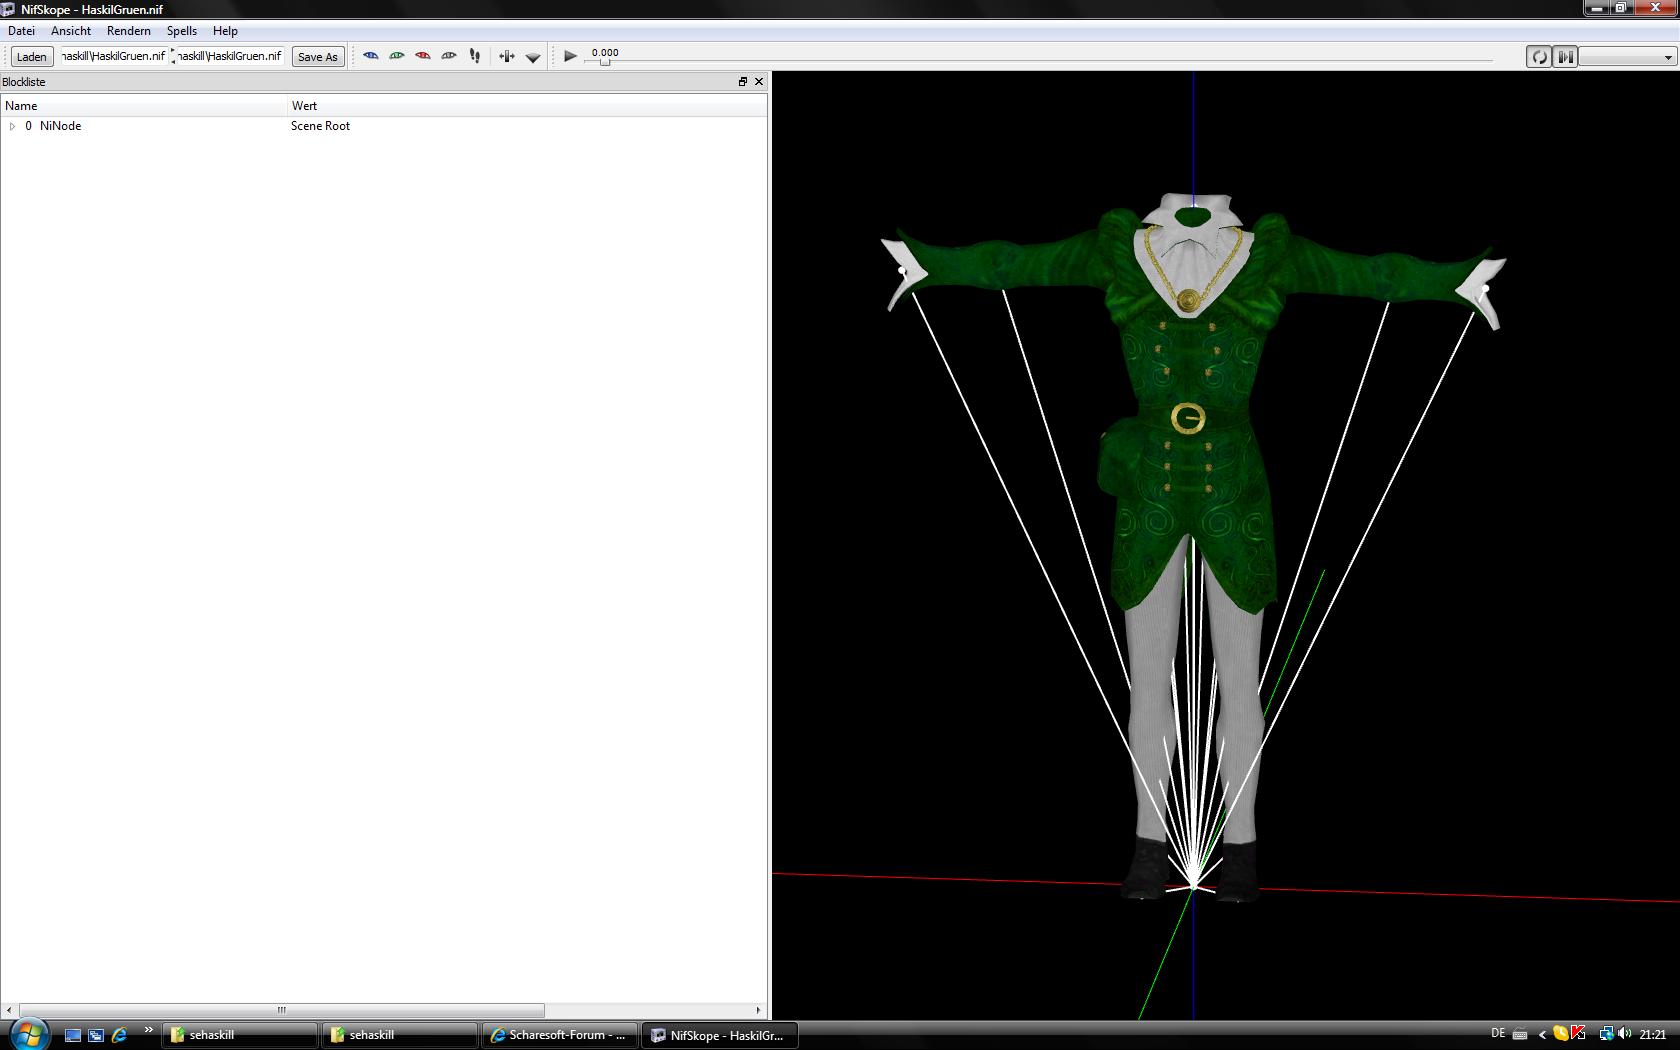Click the load file path input field
The width and height of the screenshot is (1680, 1050).
[x=113, y=56]
